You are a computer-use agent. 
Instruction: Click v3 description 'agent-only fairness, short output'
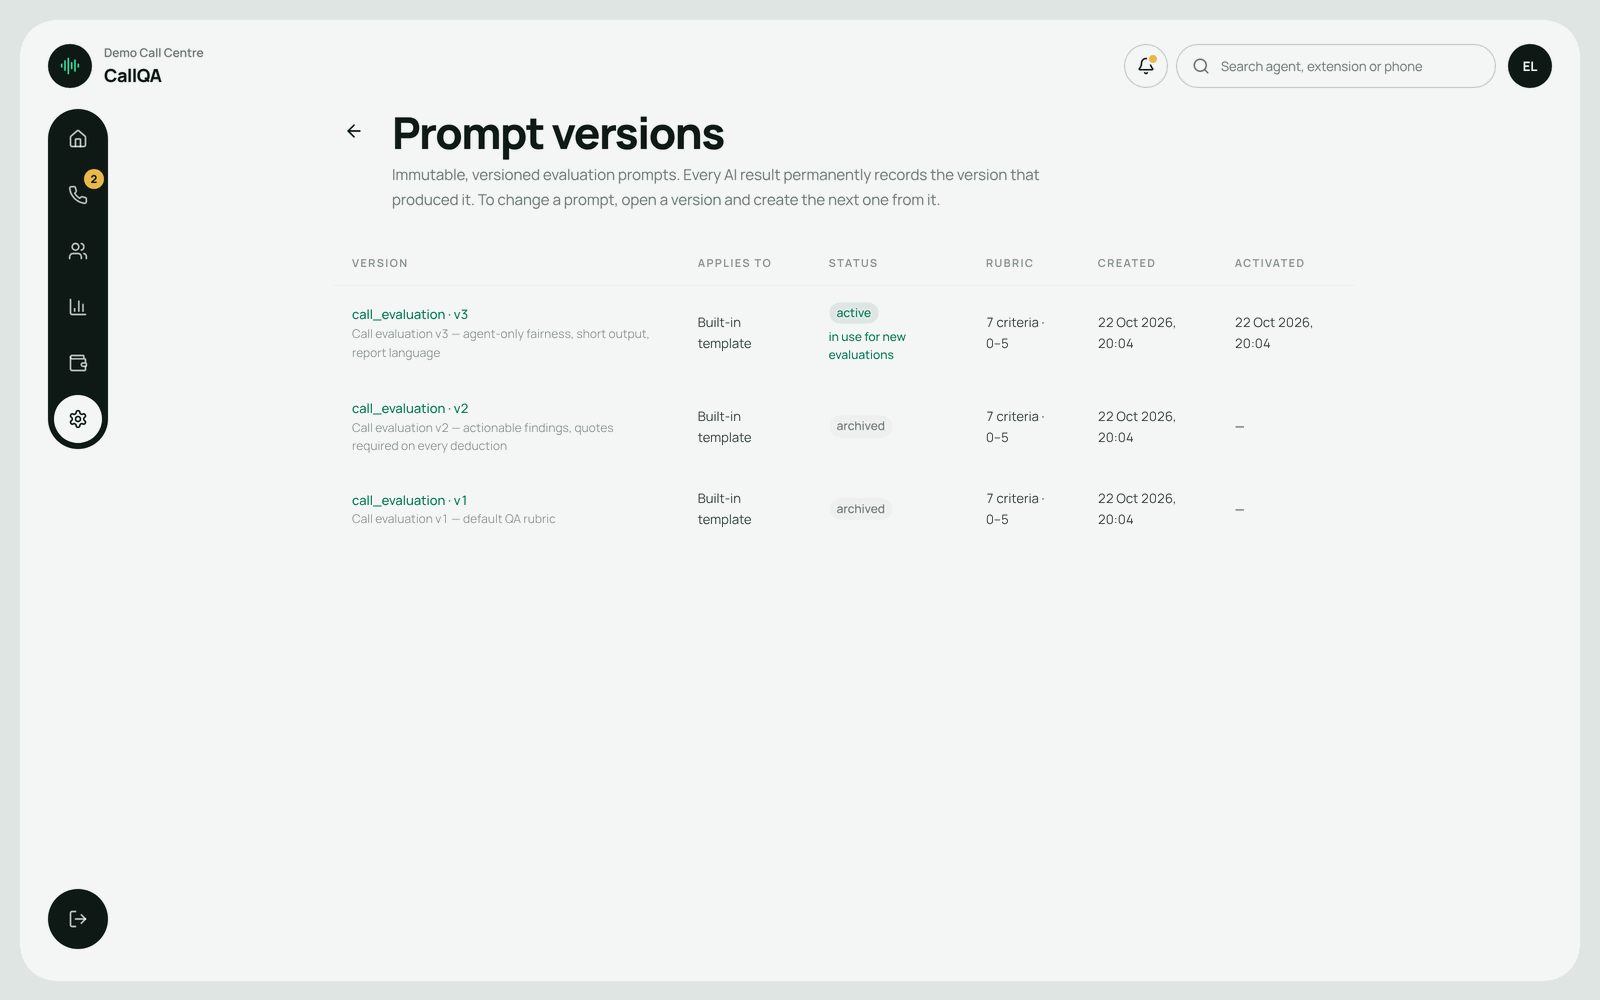pyautogui.click(x=556, y=334)
